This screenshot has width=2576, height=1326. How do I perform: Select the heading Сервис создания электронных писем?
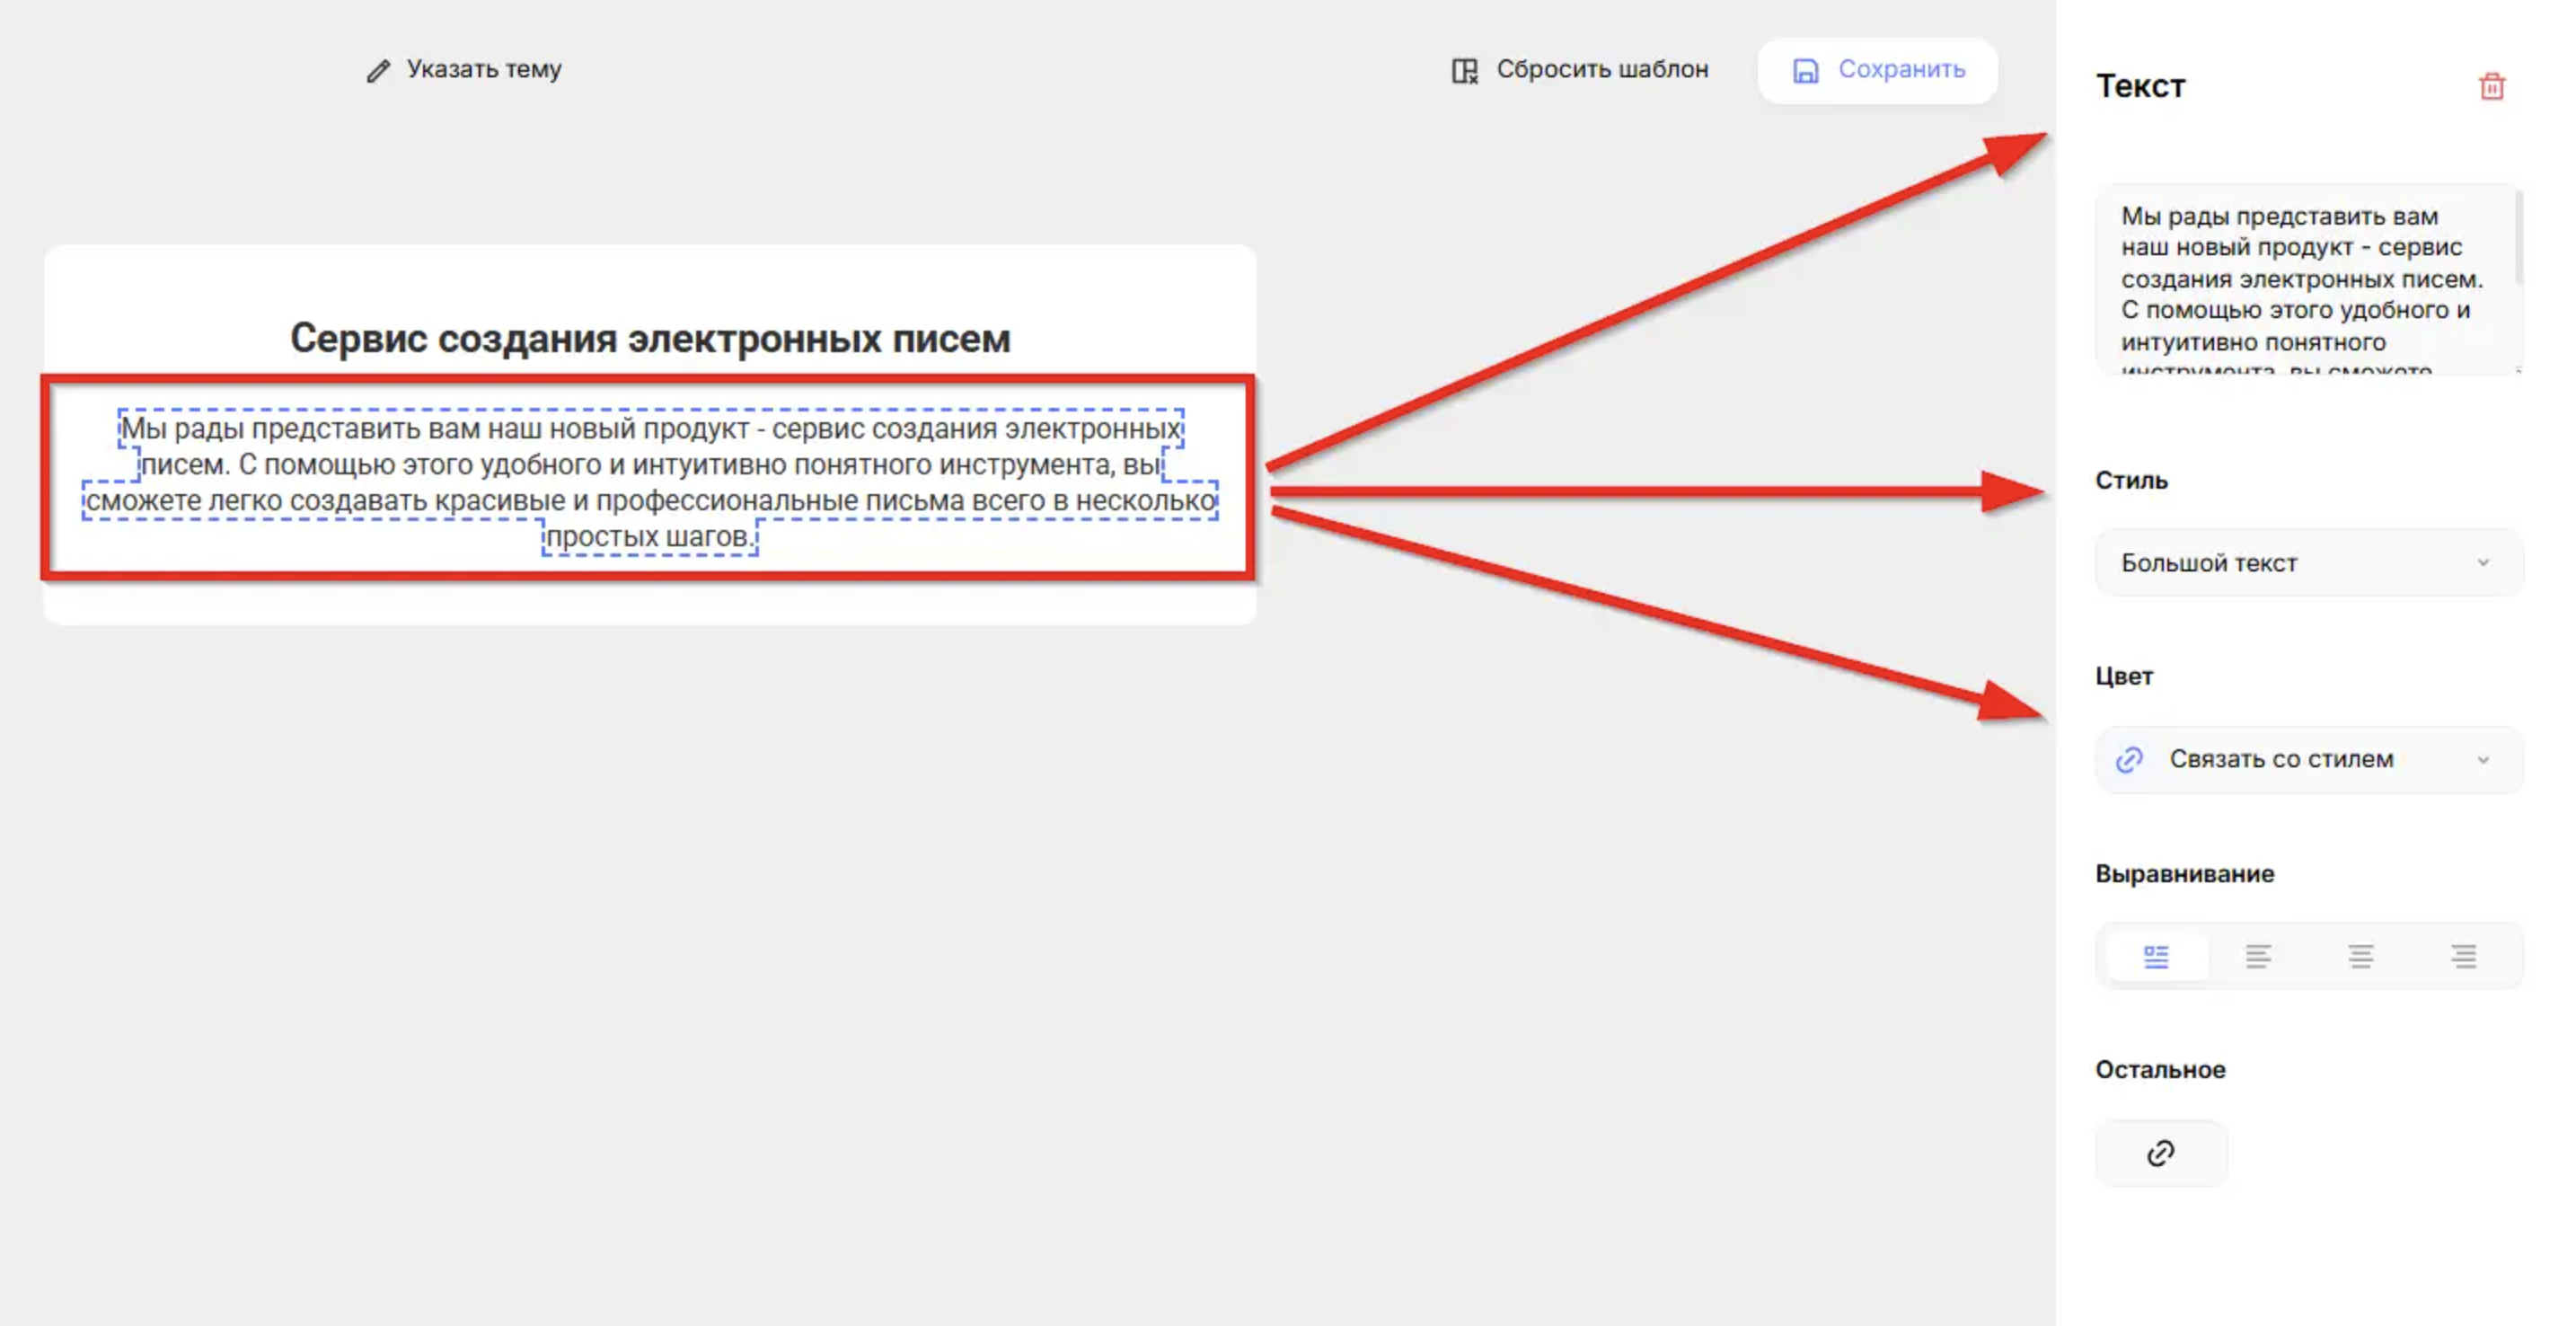pyautogui.click(x=650, y=338)
